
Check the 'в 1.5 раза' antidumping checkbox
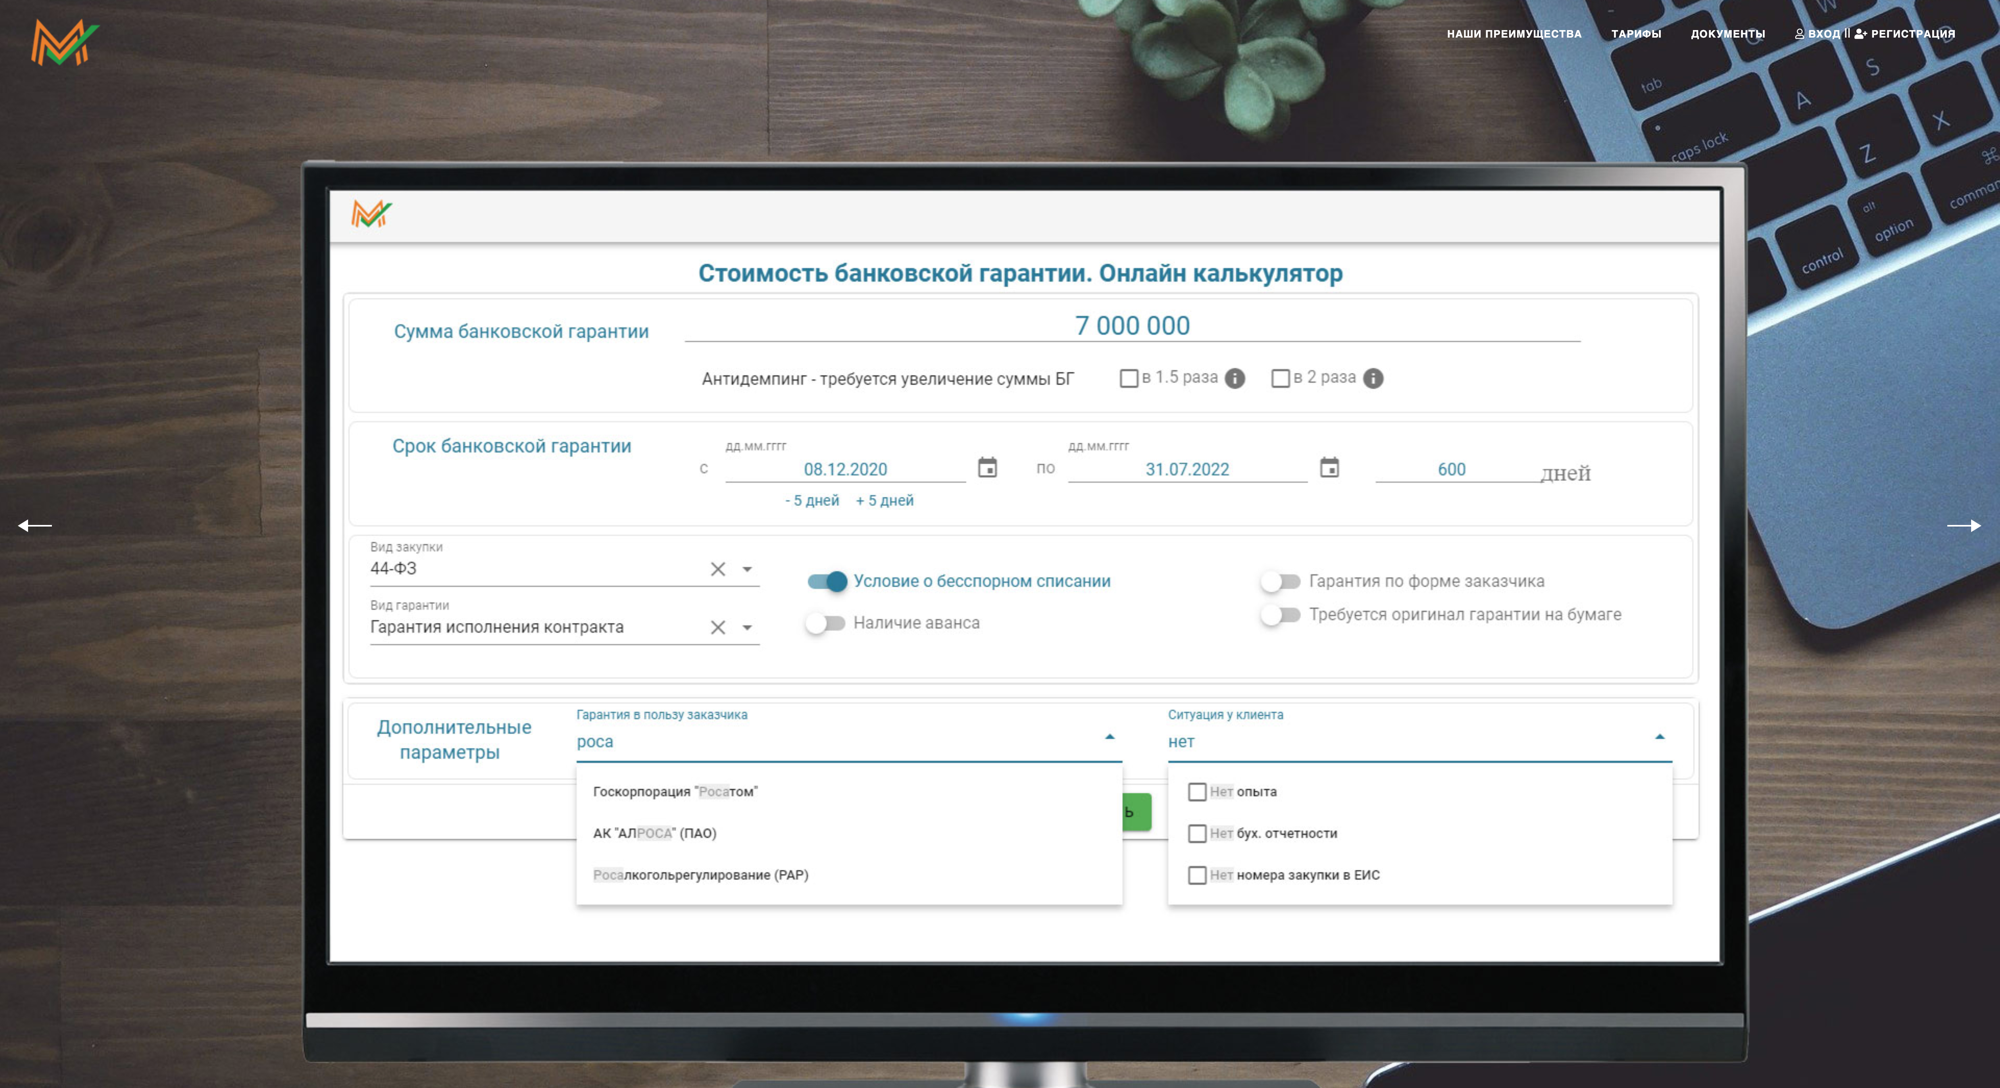click(1129, 378)
